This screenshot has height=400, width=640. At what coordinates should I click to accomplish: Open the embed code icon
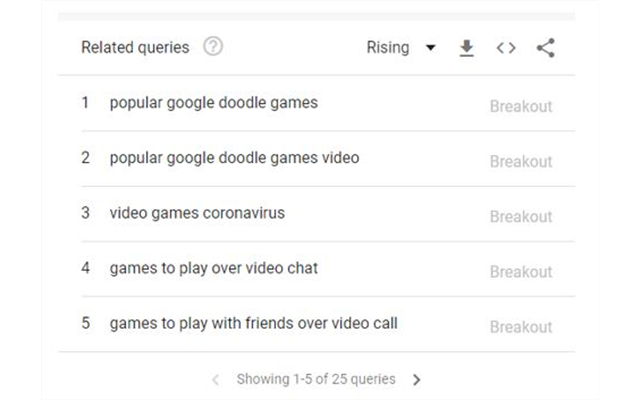tap(506, 48)
